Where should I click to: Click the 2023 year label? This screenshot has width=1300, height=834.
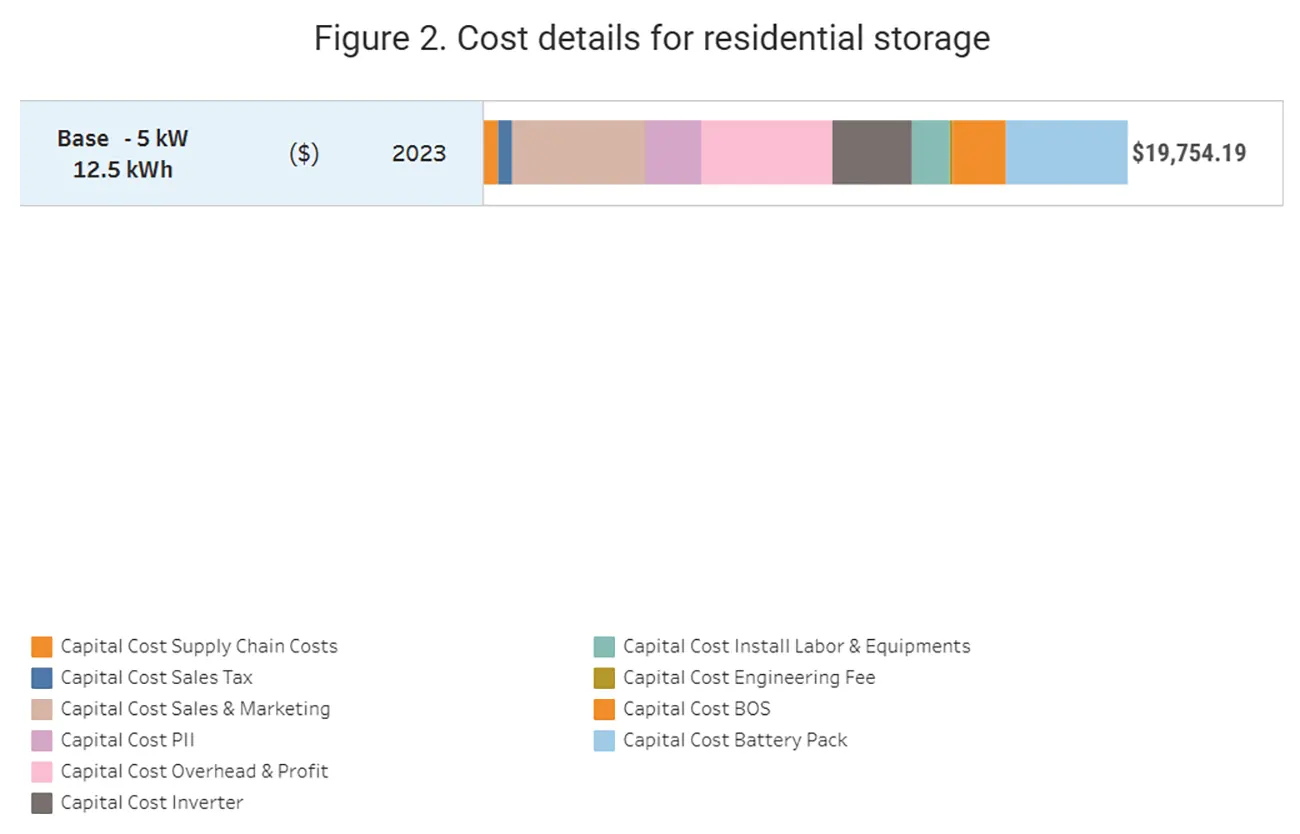click(420, 153)
